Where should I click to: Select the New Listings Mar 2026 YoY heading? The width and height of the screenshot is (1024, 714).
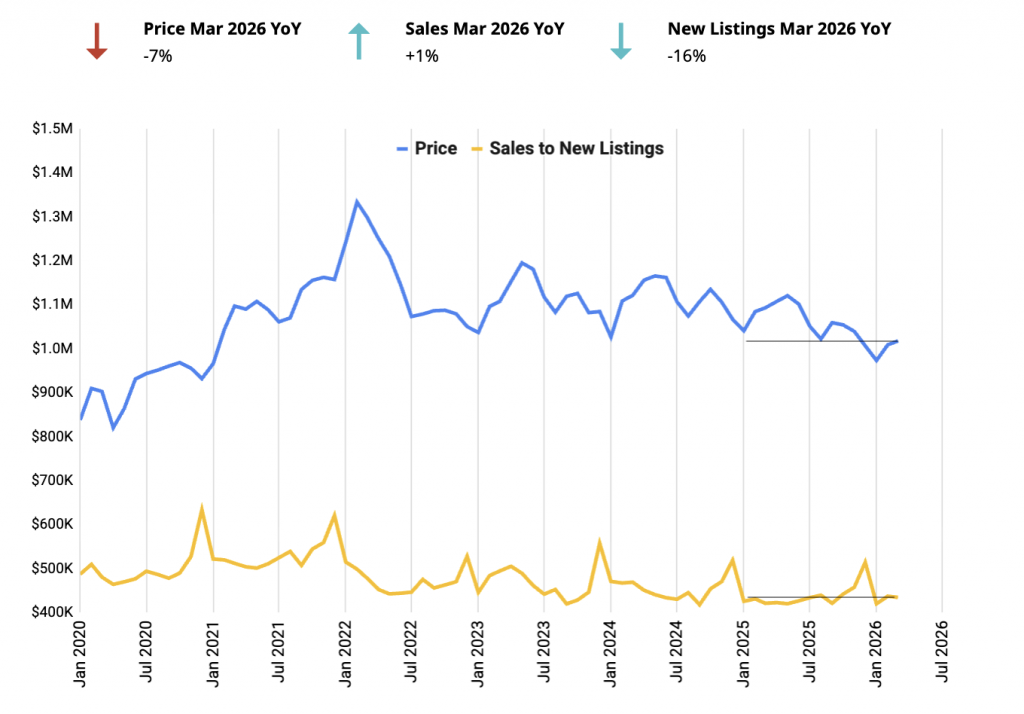(778, 29)
